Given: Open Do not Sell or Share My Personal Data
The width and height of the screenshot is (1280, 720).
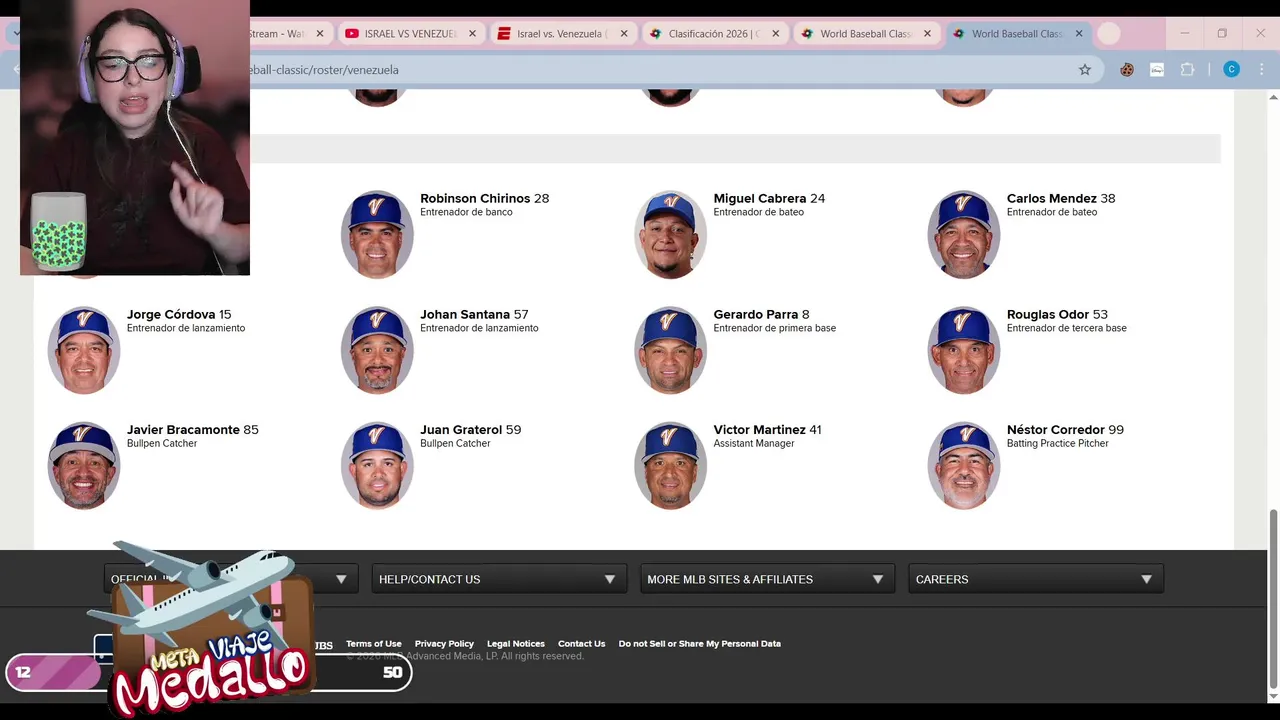Looking at the screenshot, I should (x=699, y=644).
